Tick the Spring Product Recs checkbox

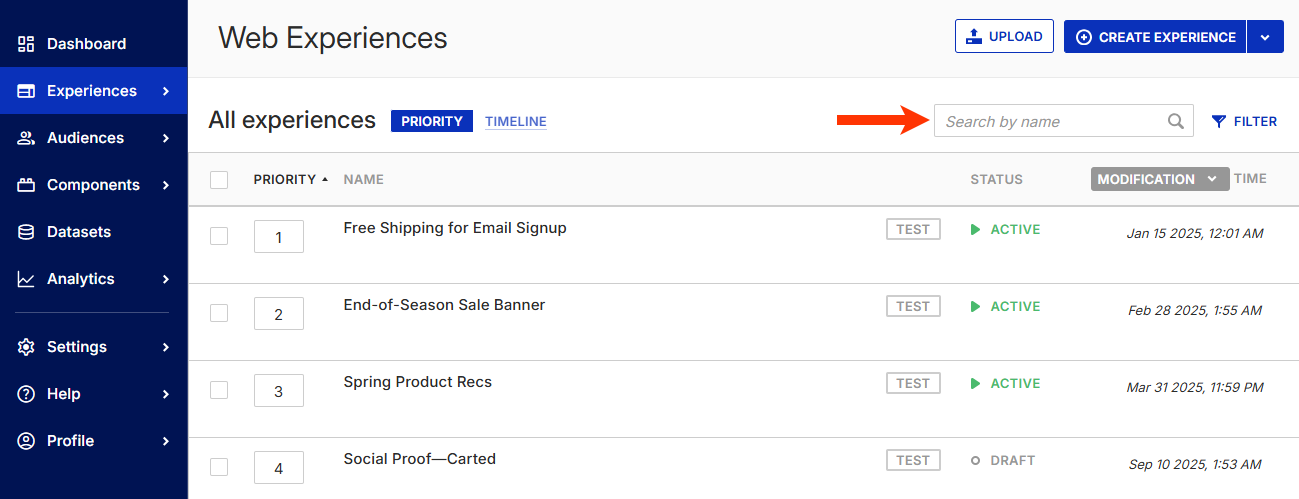click(x=219, y=390)
